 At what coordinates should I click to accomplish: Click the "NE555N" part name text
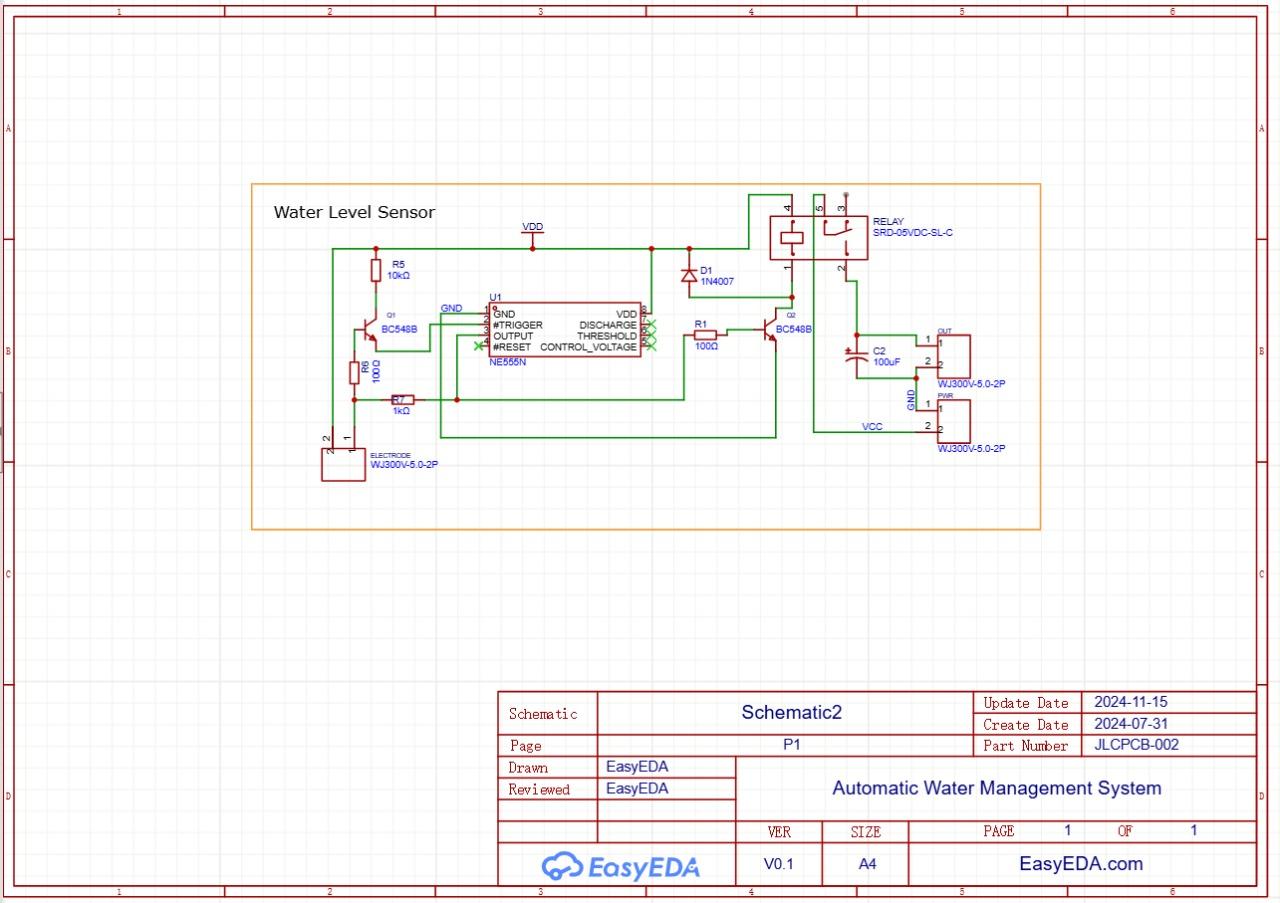point(508,363)
